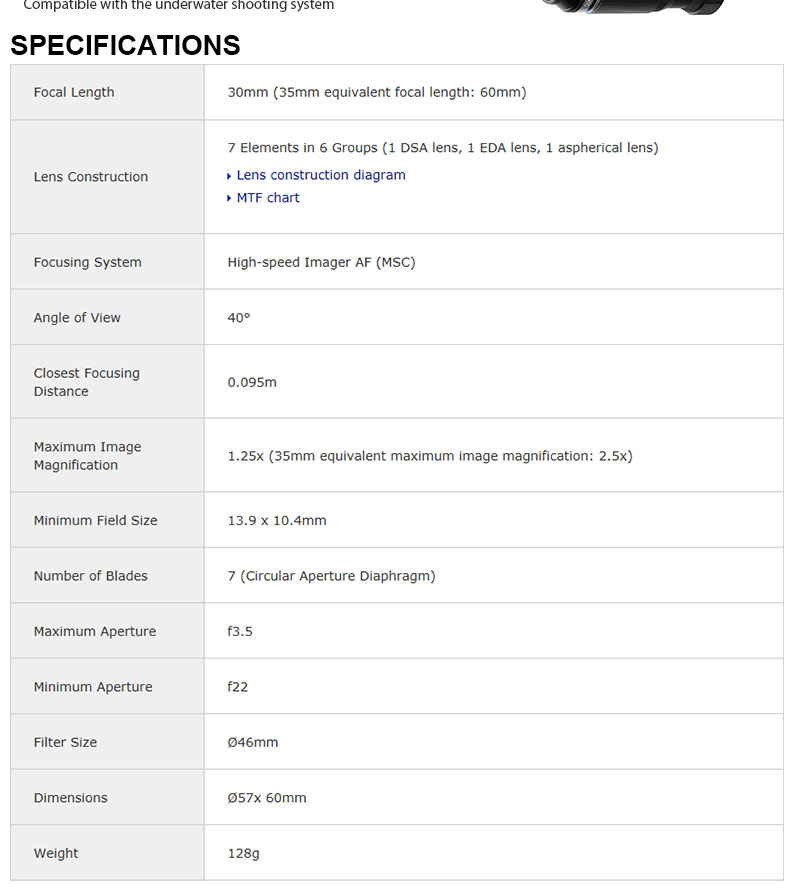800x891 pixels.
Task: Click the f3.5 maximum aperture value
Action: tap(240, 632)
